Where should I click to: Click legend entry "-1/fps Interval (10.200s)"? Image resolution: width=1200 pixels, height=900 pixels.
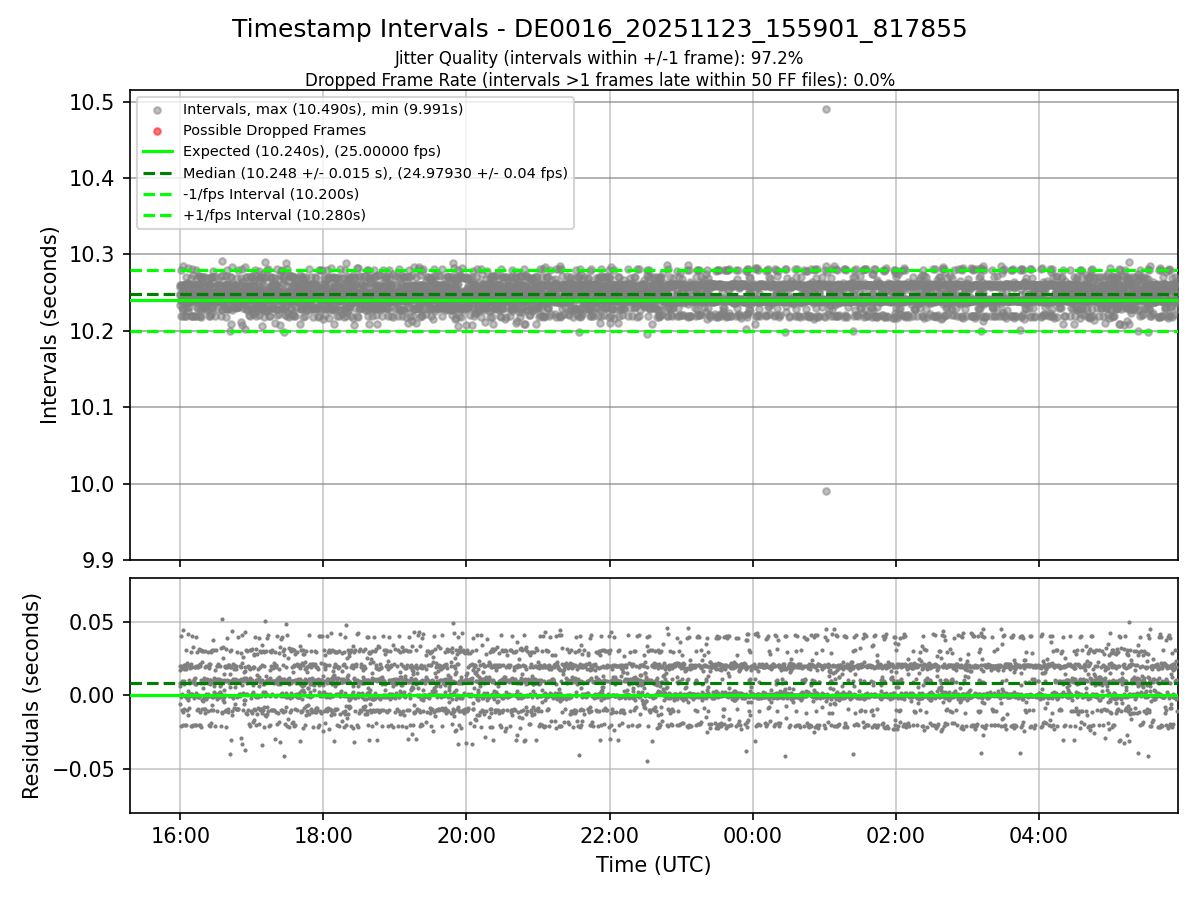tap(271, 194)
